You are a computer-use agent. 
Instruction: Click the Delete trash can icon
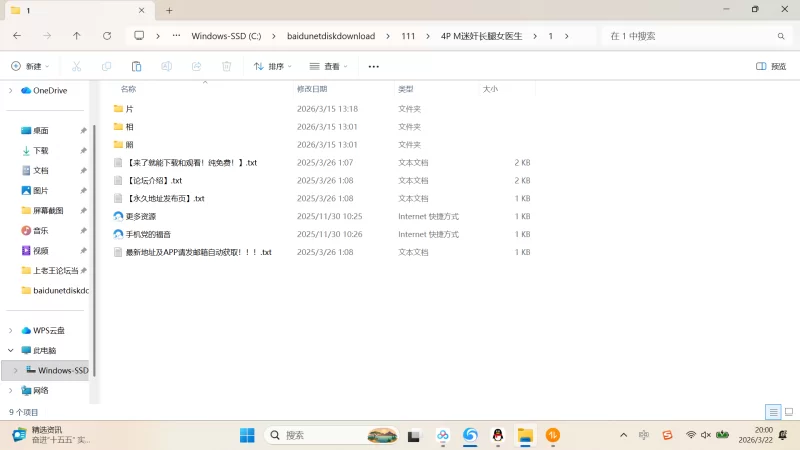[x=227, y=66]
